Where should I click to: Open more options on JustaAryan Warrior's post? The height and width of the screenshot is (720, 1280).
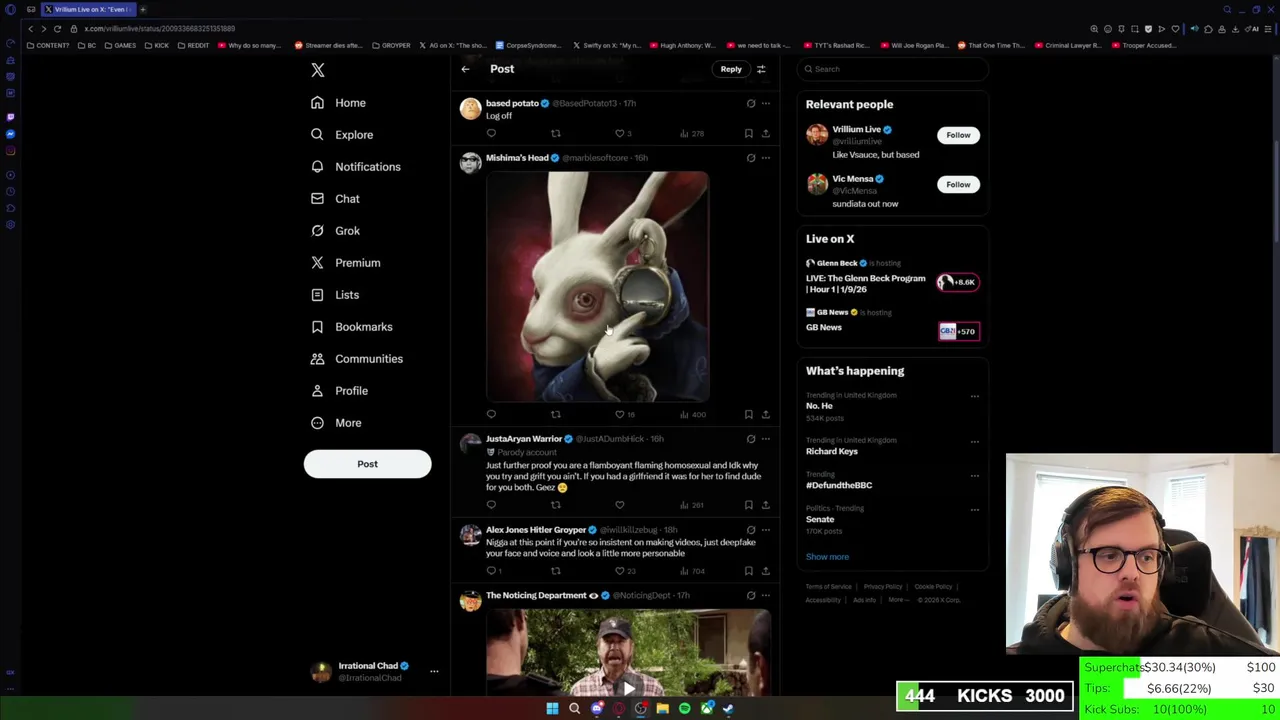tap(766, 439)
